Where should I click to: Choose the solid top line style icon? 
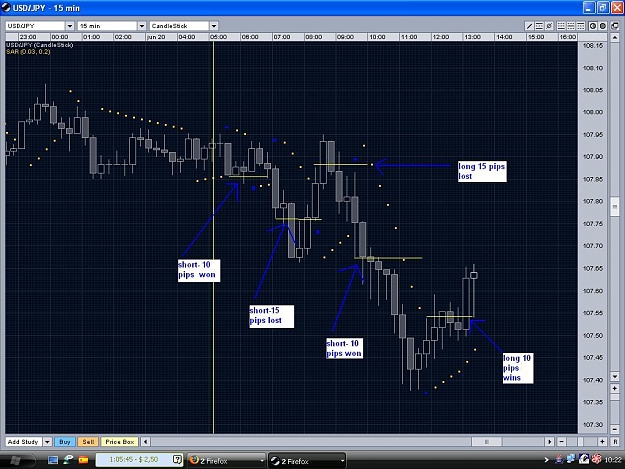tap(581, 26)
